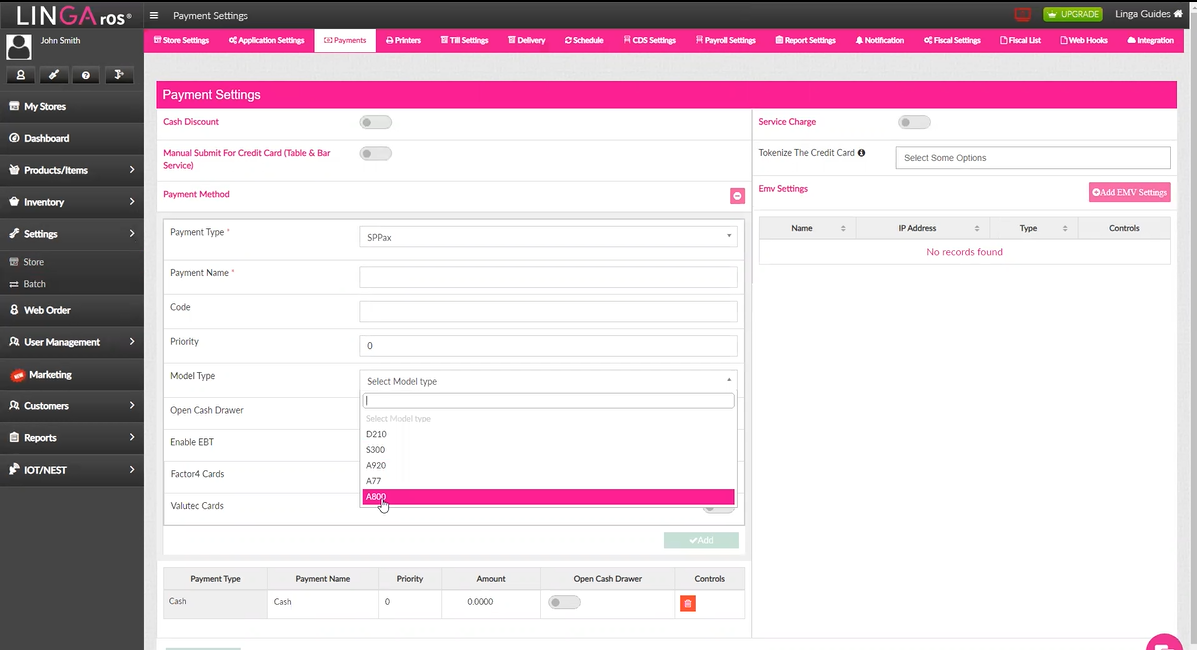Expand Products/Items in sidebar
The height and width of the screenshot is (650, 1197).
[x=72, y=170]
